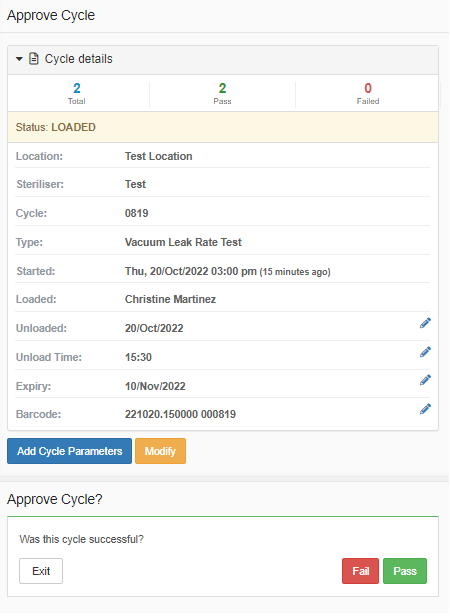
Task: Edit the Unloaded date pencil icon
Action: 426,324
